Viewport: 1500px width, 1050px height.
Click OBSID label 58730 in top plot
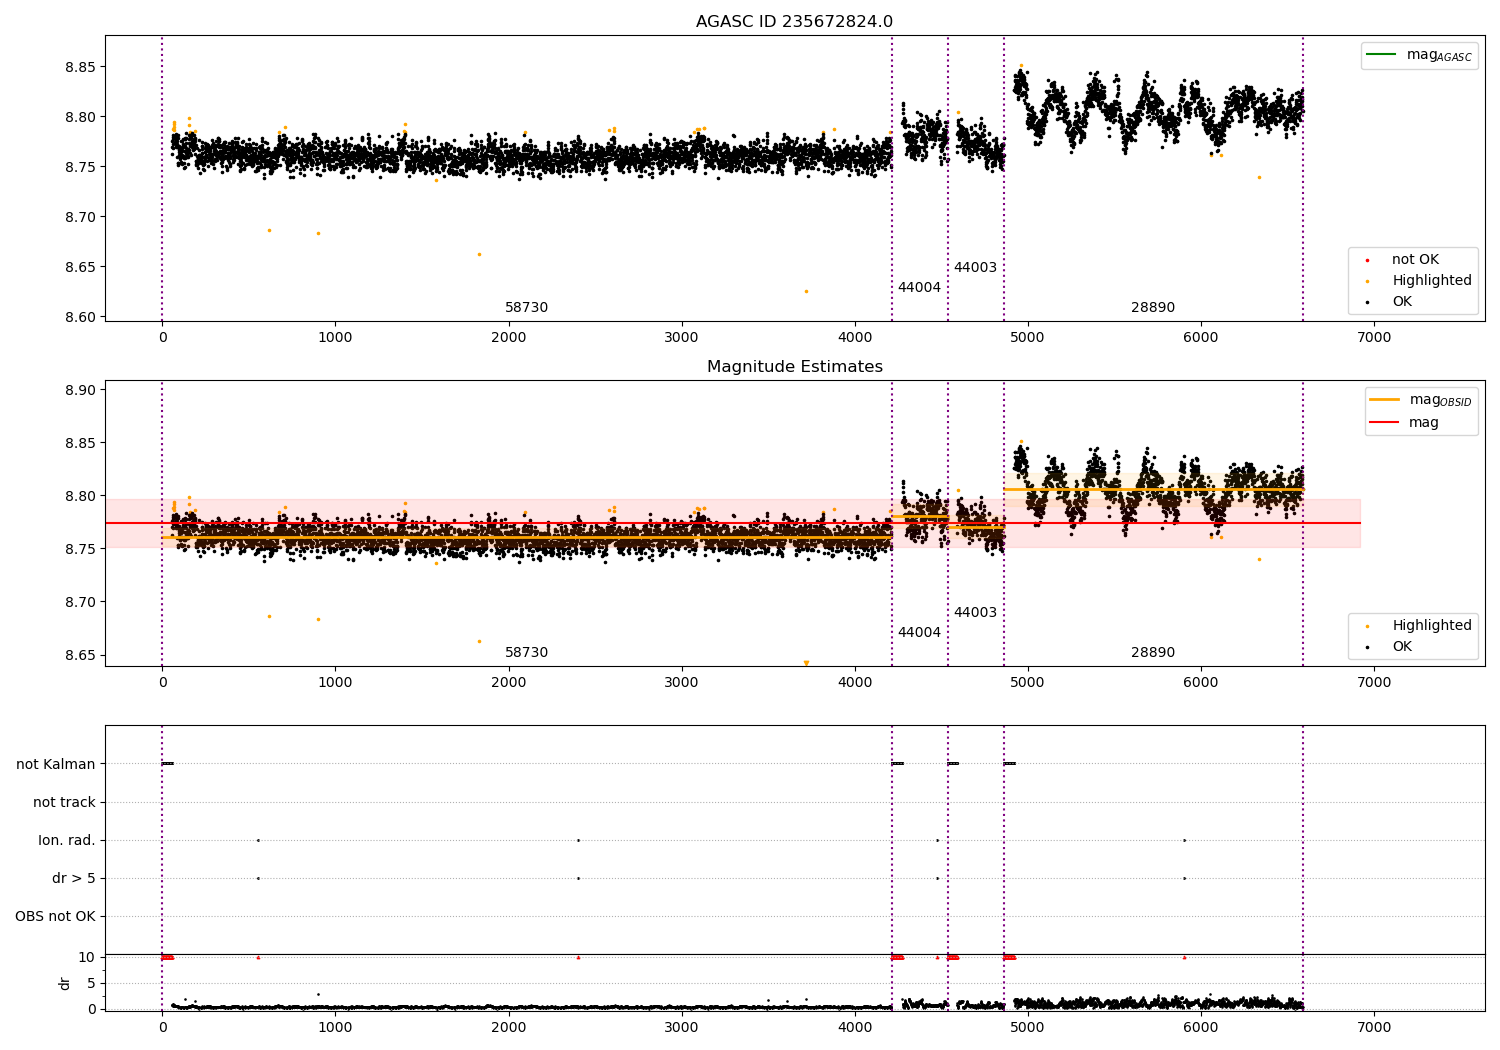(526, 308)
